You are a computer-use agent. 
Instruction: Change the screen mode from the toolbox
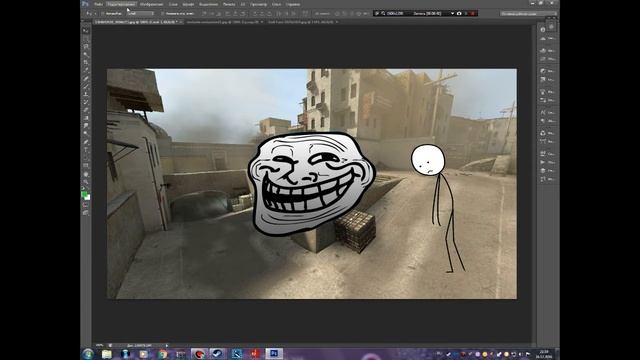86,213
